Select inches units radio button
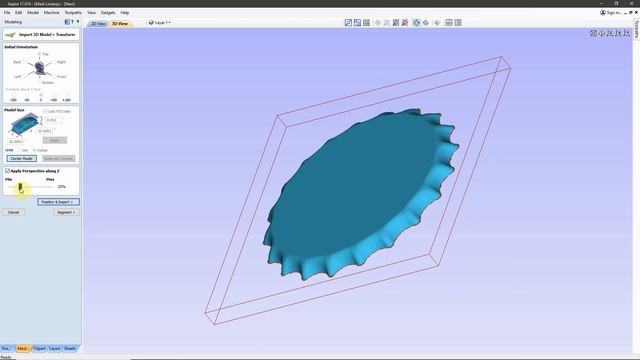This screenshot has width=640, height=360. click(34, 150)
